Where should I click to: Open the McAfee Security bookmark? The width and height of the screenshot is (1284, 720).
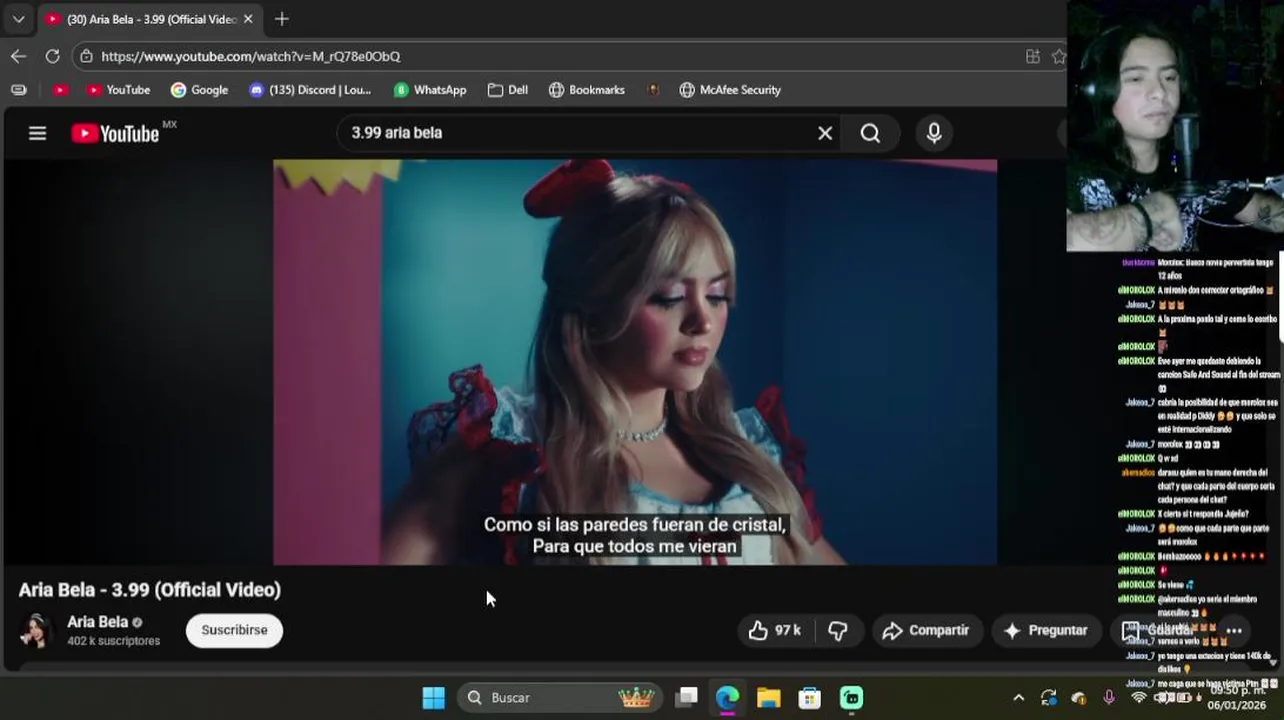(x=730, y=90)
